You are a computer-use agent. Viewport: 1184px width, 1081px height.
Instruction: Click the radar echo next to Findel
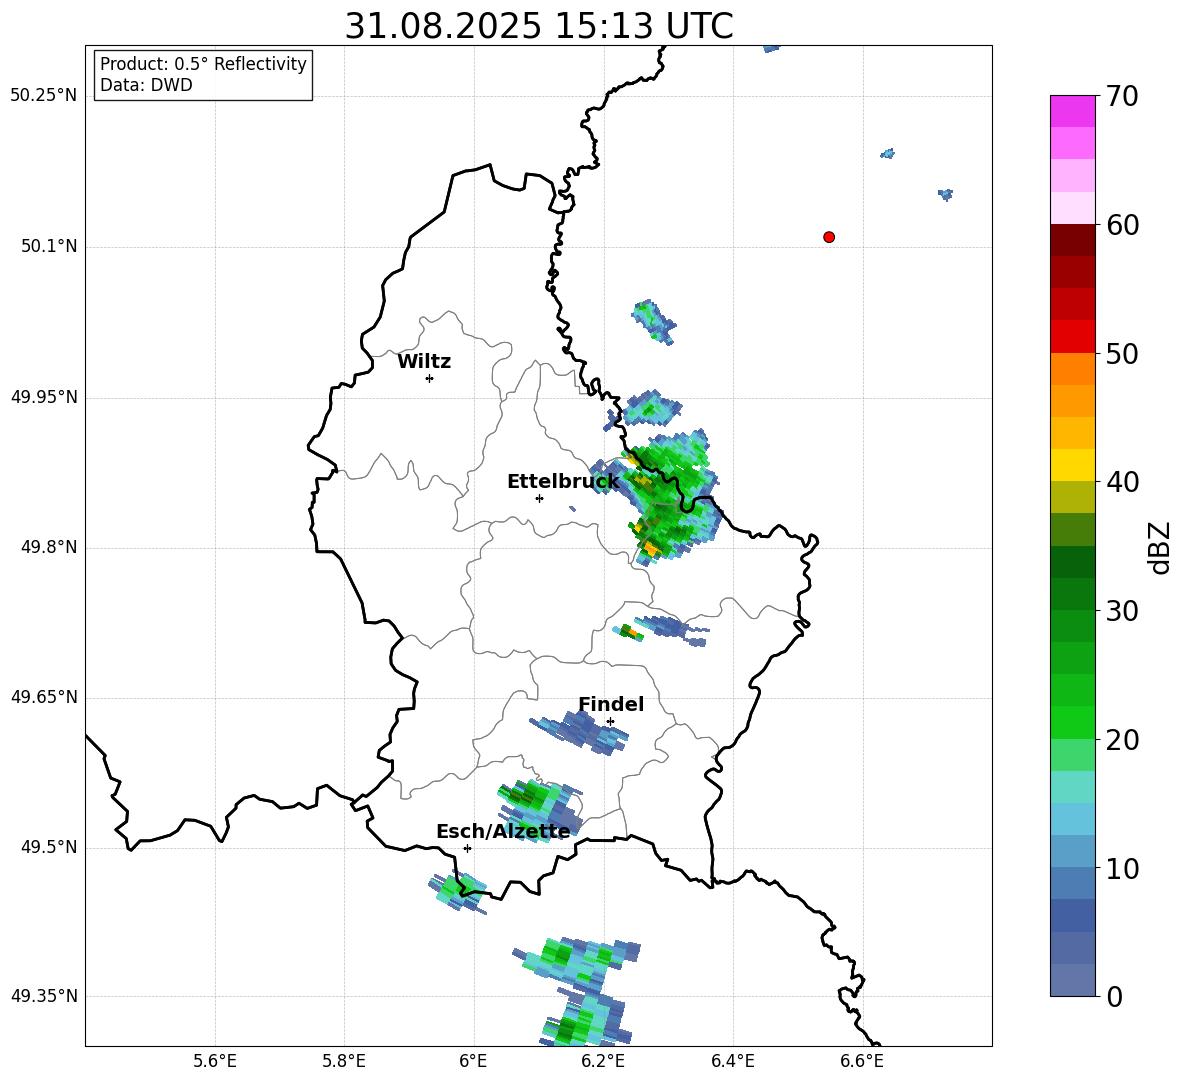pyautogui.click(x=580, y=732)
